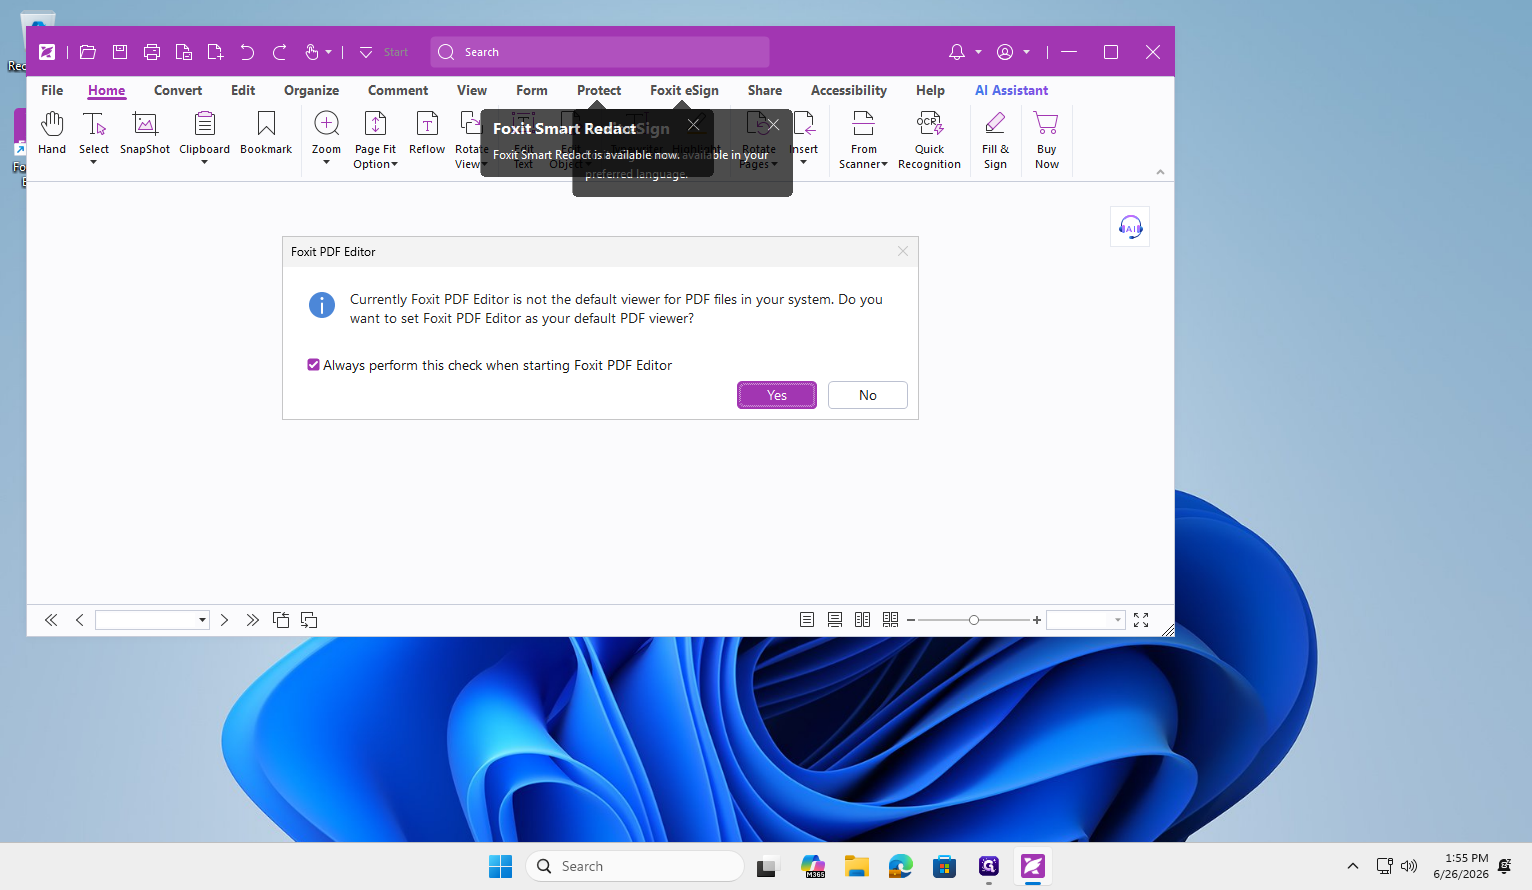
Task: Open the AI Assistant tab
Action: coord(1011,90)
